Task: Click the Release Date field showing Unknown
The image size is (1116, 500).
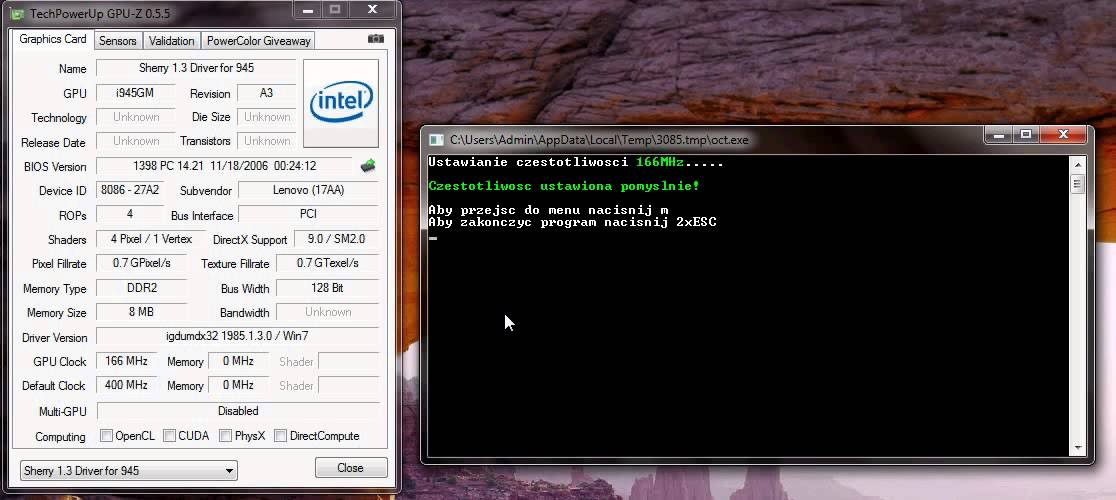Action: [135, 142]
